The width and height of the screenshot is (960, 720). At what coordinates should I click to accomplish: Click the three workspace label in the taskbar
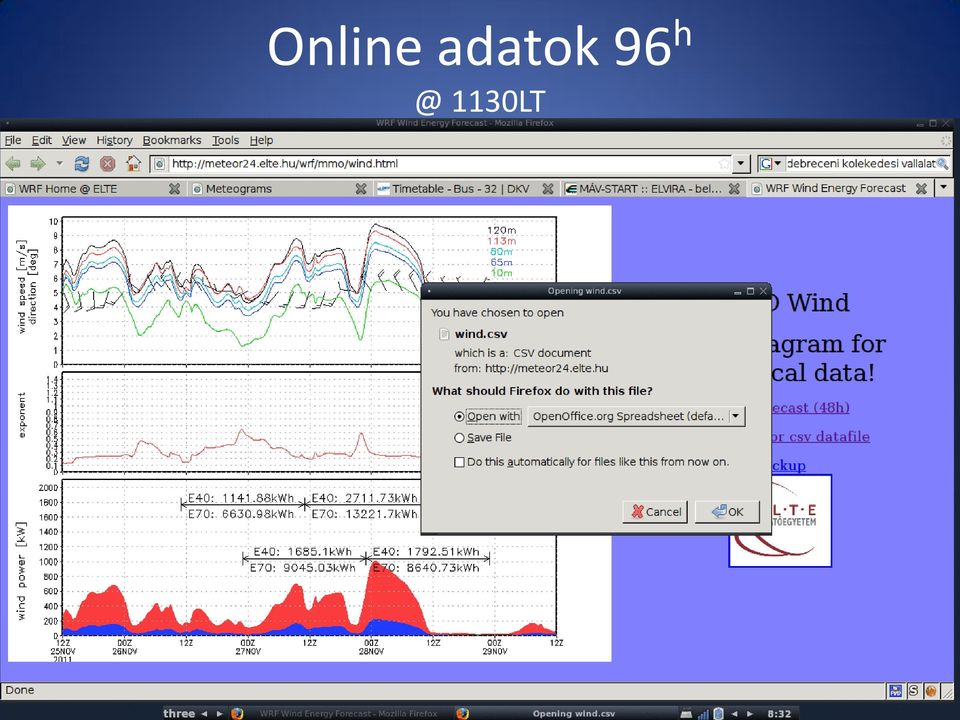(179, 713)
